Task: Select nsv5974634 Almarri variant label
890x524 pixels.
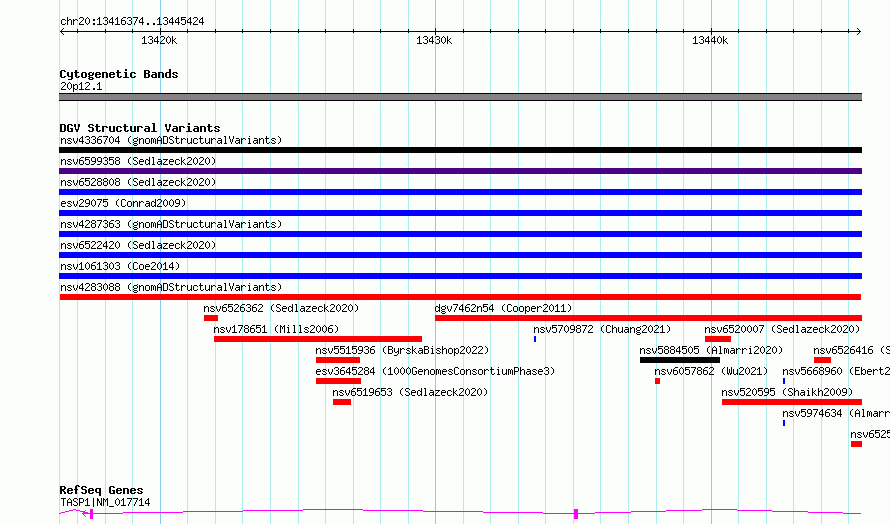Action: (x=836, y=413)
